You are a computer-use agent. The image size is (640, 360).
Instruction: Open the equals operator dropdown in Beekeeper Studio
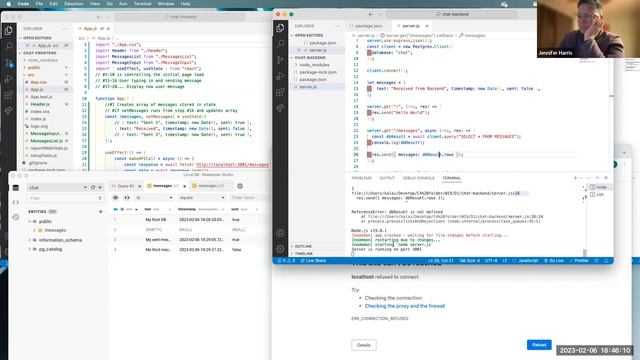[202, 198]
